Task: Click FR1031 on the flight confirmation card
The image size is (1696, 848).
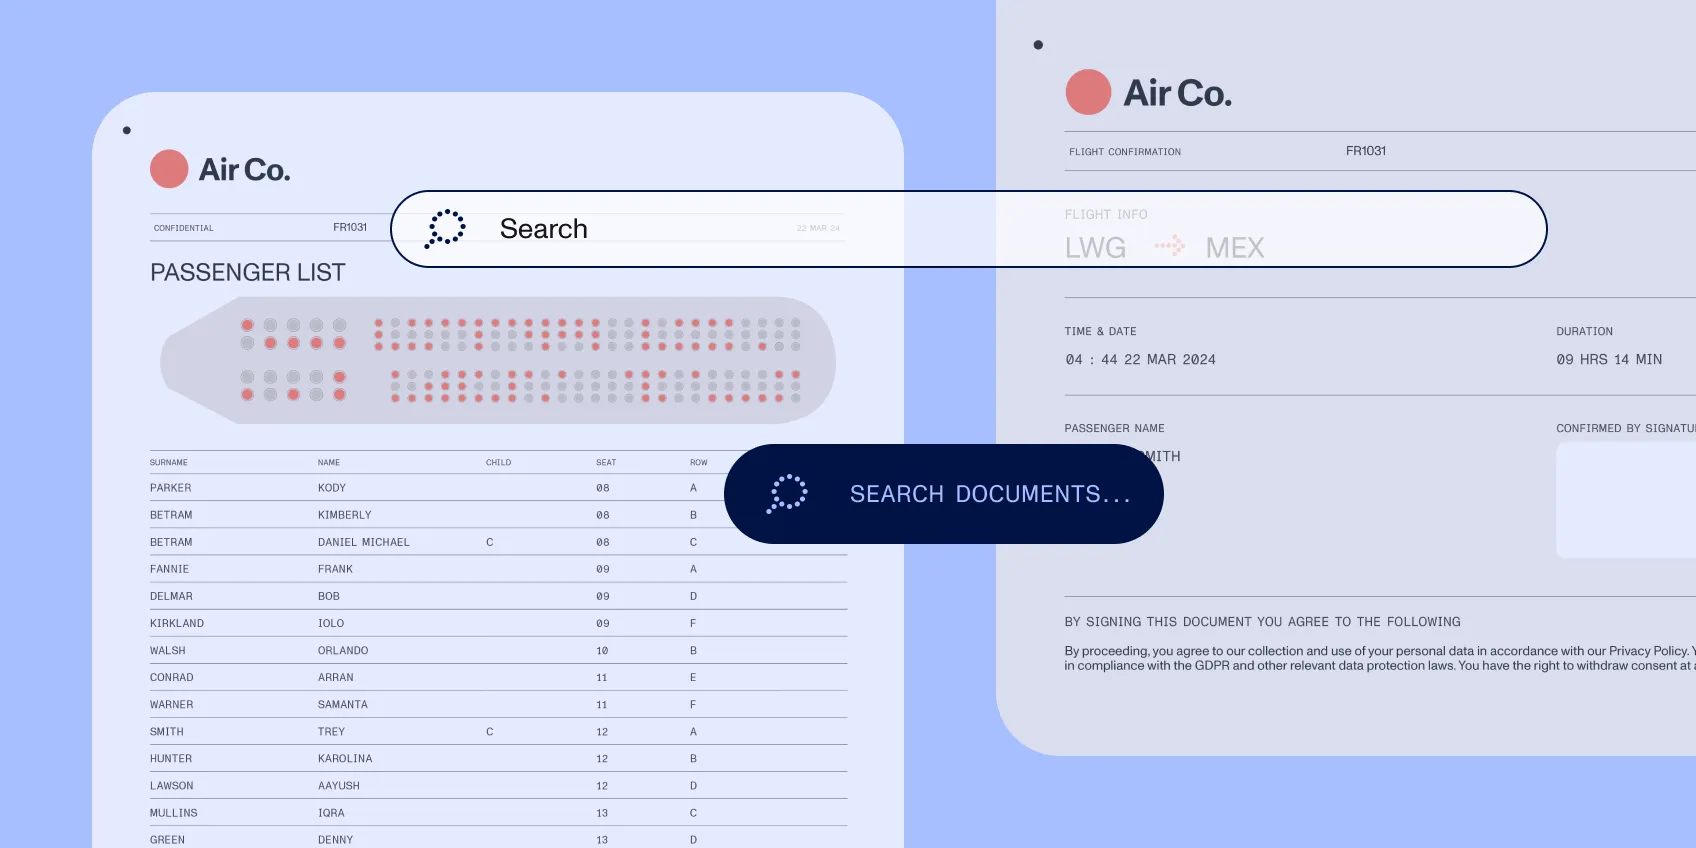Action: pyautogui.click(x=1365, y=151)
